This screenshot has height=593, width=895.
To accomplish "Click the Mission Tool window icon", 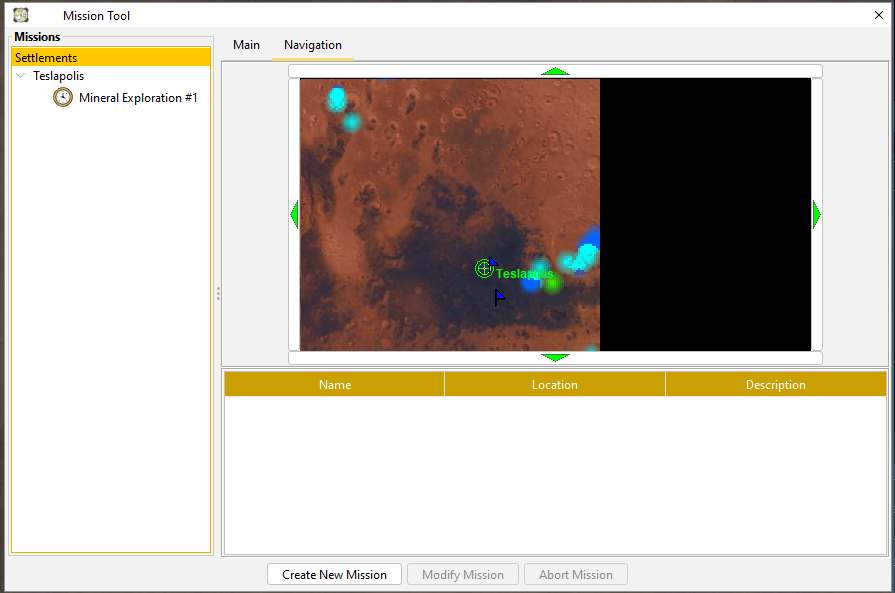I will (21, 15).
